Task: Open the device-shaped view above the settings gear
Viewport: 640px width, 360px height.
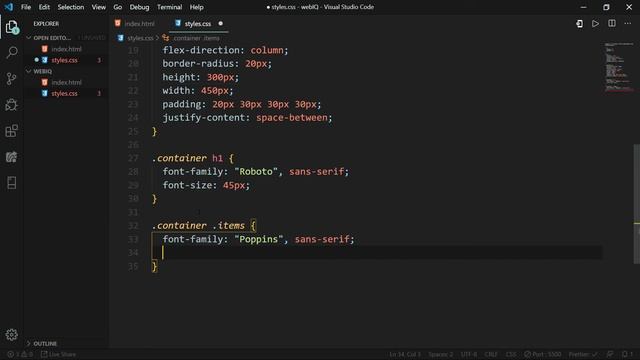Action: click(x=12, y=183)
